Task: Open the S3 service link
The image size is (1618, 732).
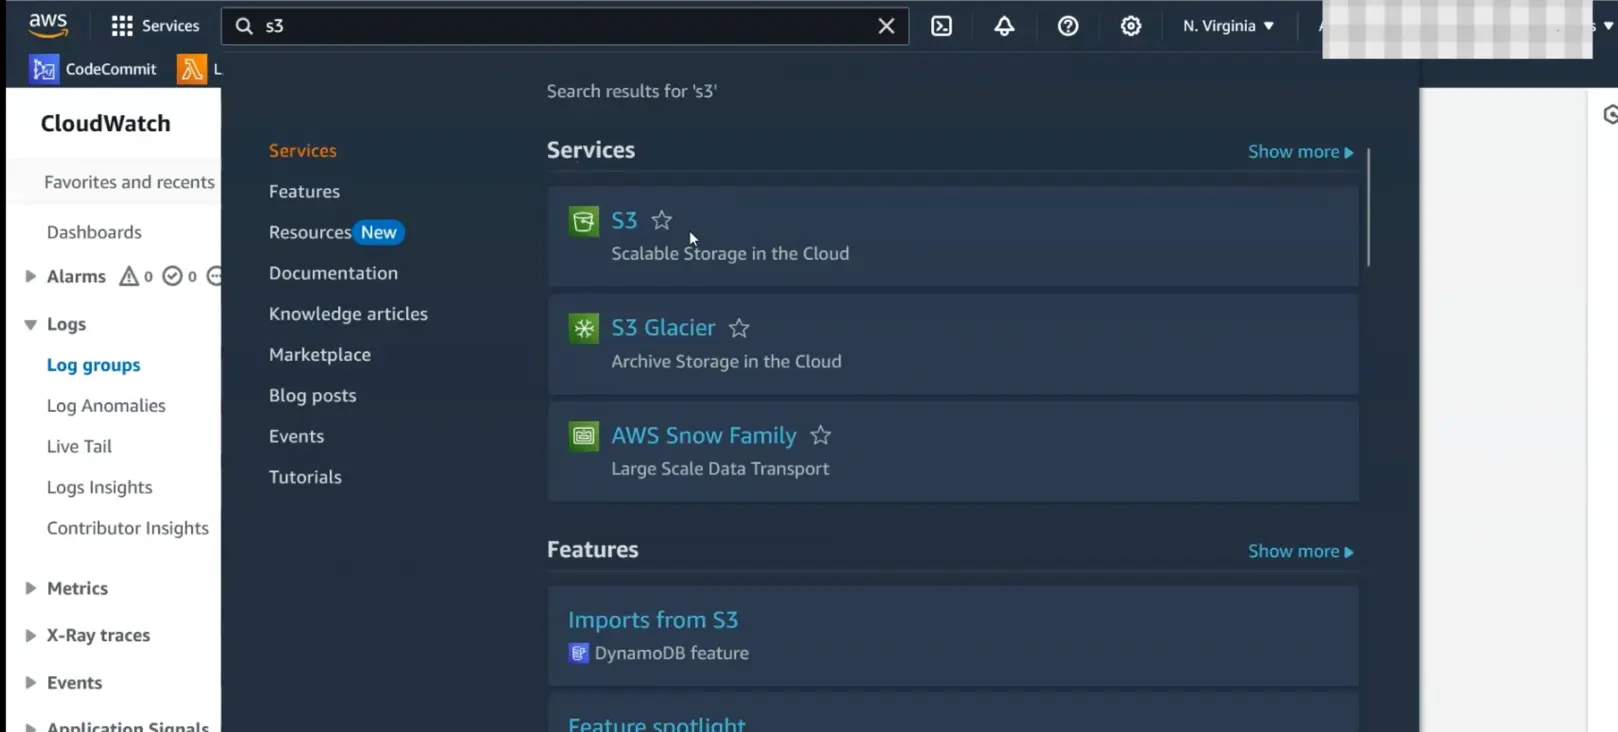Action: [x=624, y=220]
